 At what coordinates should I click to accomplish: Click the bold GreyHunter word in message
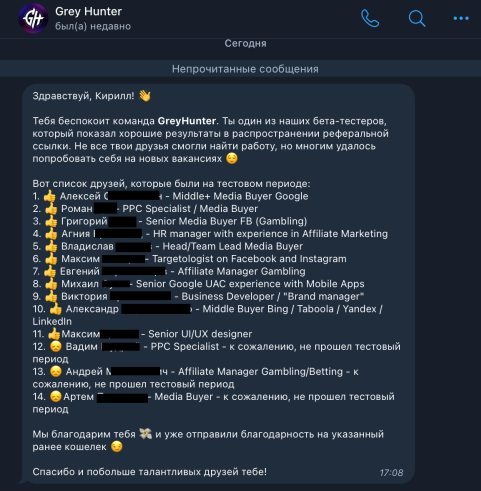pos(187,121)
